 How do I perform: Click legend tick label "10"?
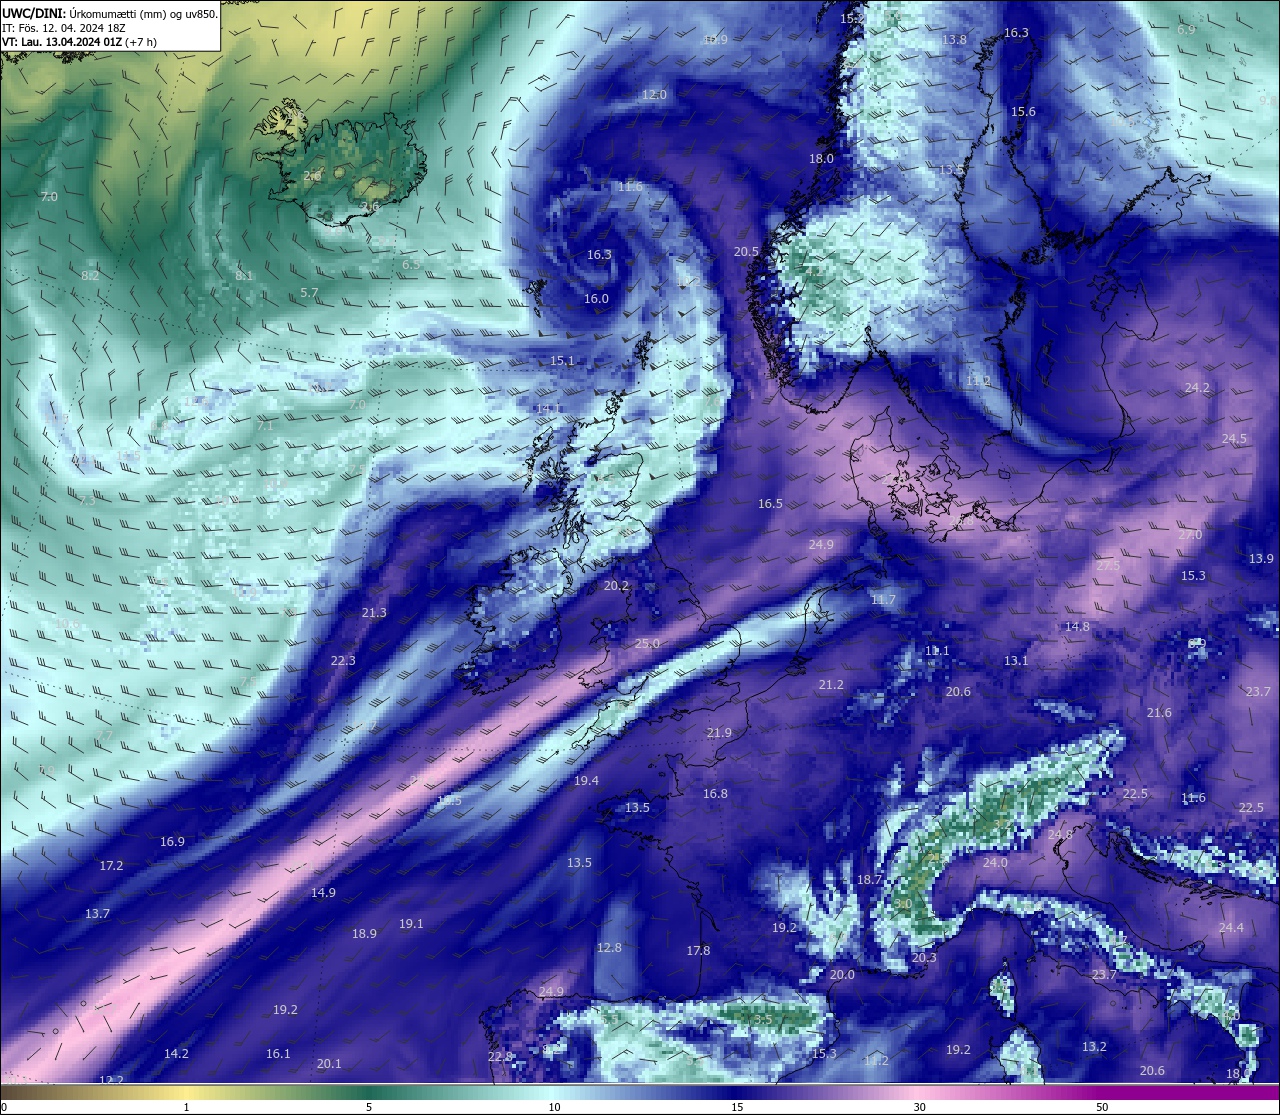[553, 1107]
